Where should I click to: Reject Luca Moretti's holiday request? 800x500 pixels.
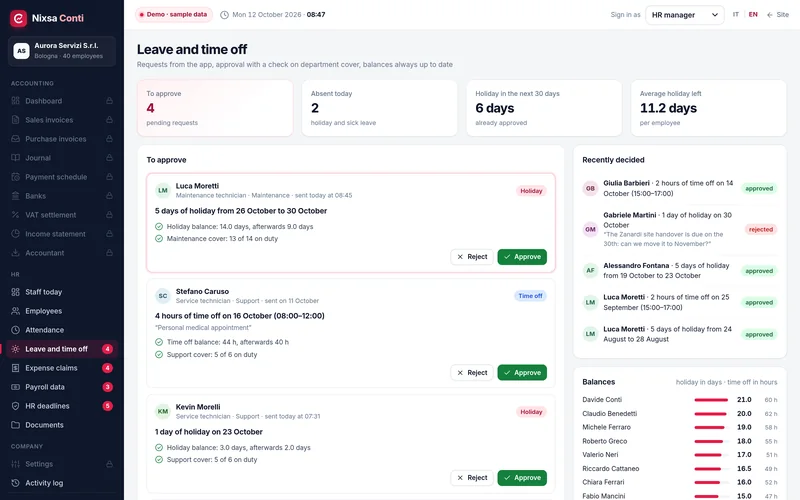tap(472, 257)
